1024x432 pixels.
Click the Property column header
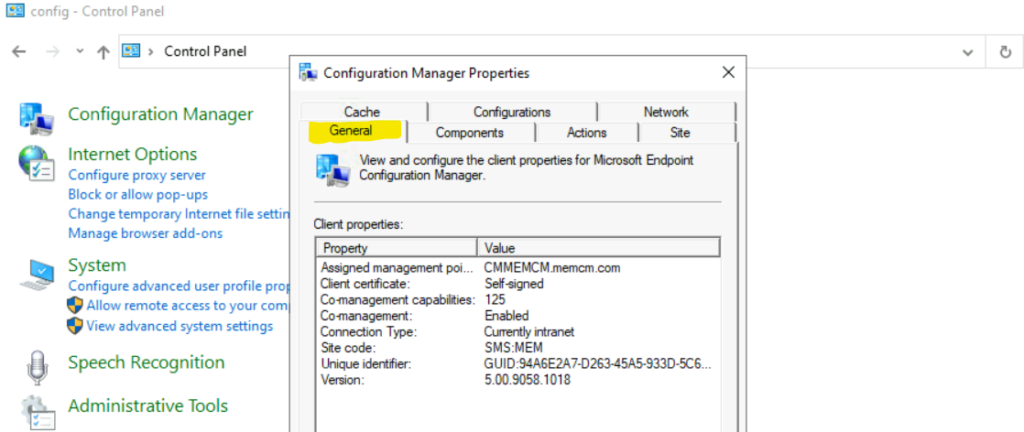[x=397, y=248]
